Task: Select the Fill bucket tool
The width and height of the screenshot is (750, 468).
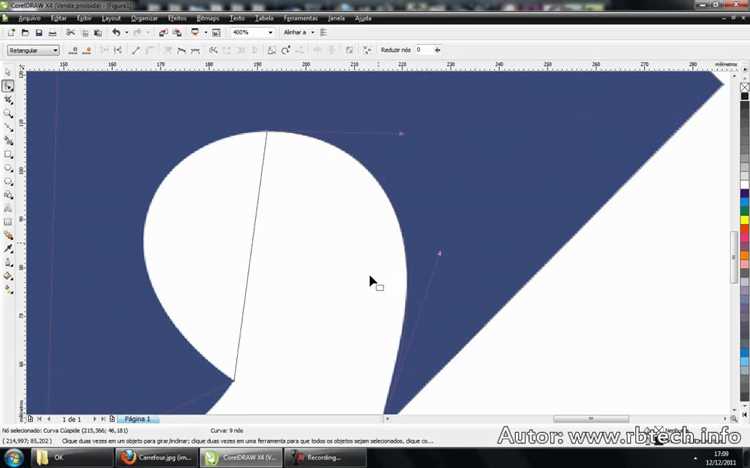Action: (8, 276)
